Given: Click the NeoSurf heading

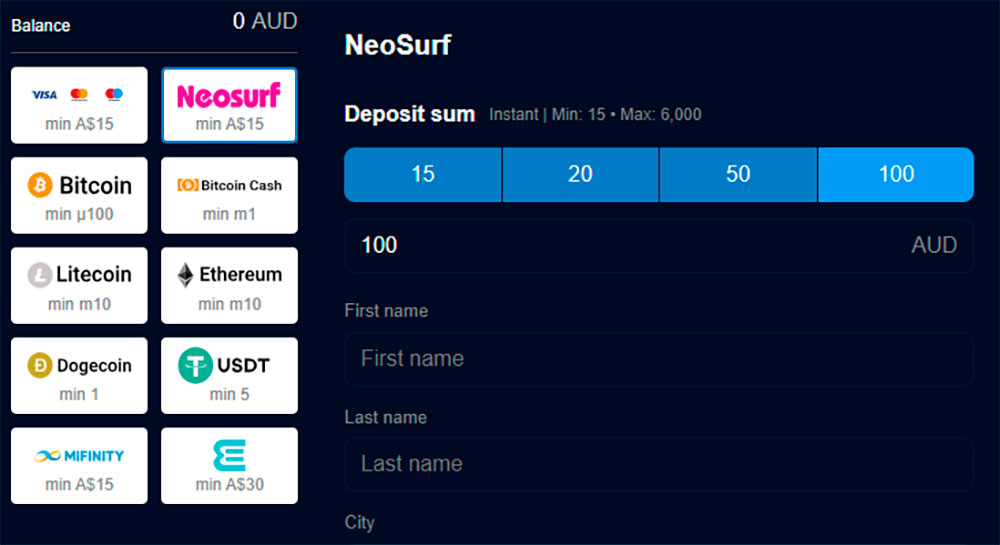Looking at the screenshot, I should tap(398, 45).
